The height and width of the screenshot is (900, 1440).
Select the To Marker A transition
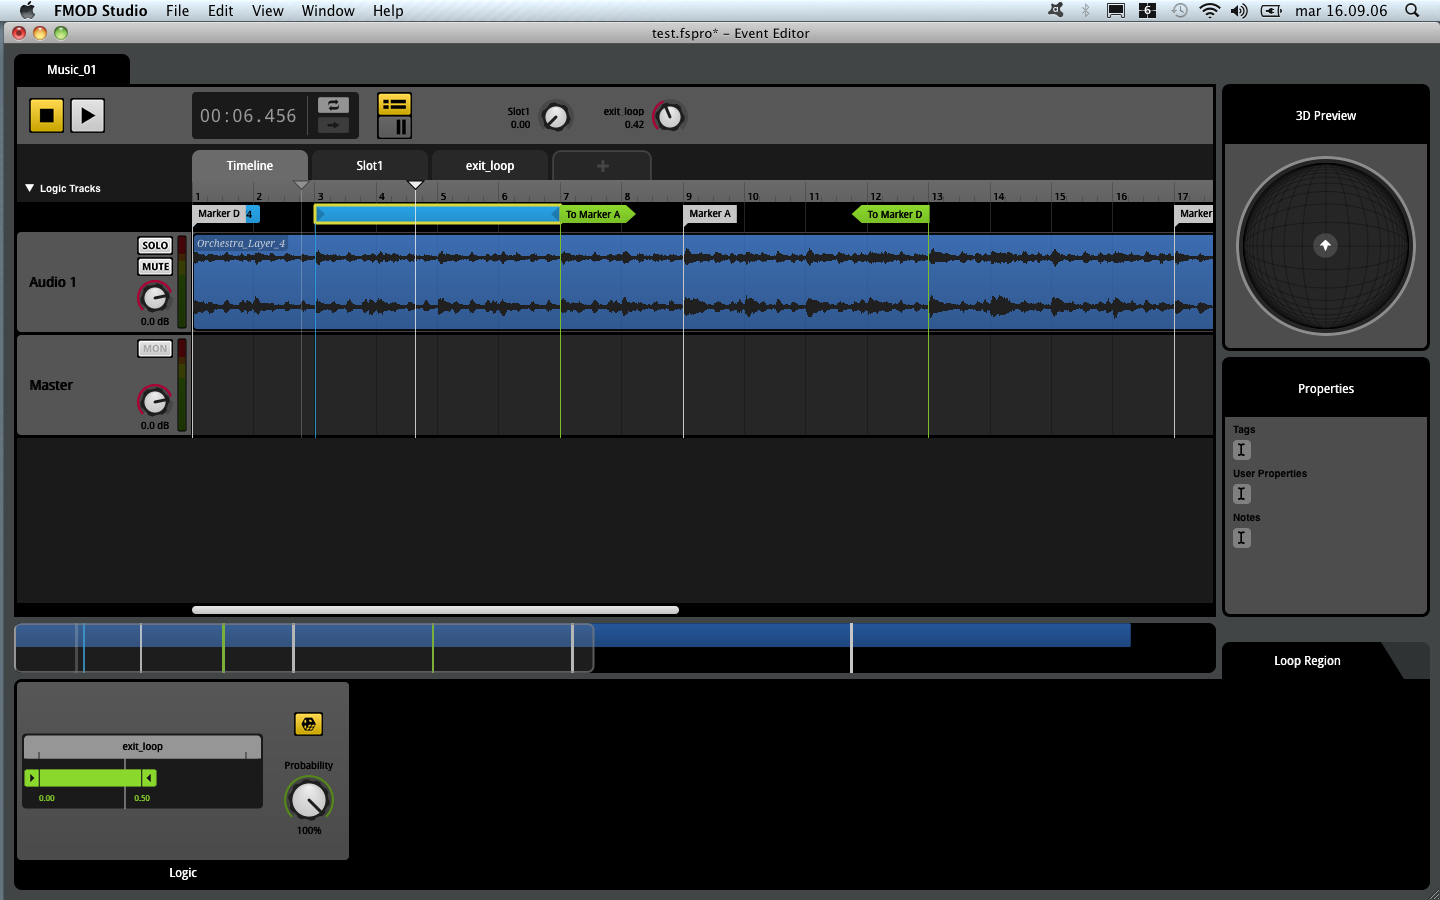pos(596,214)
